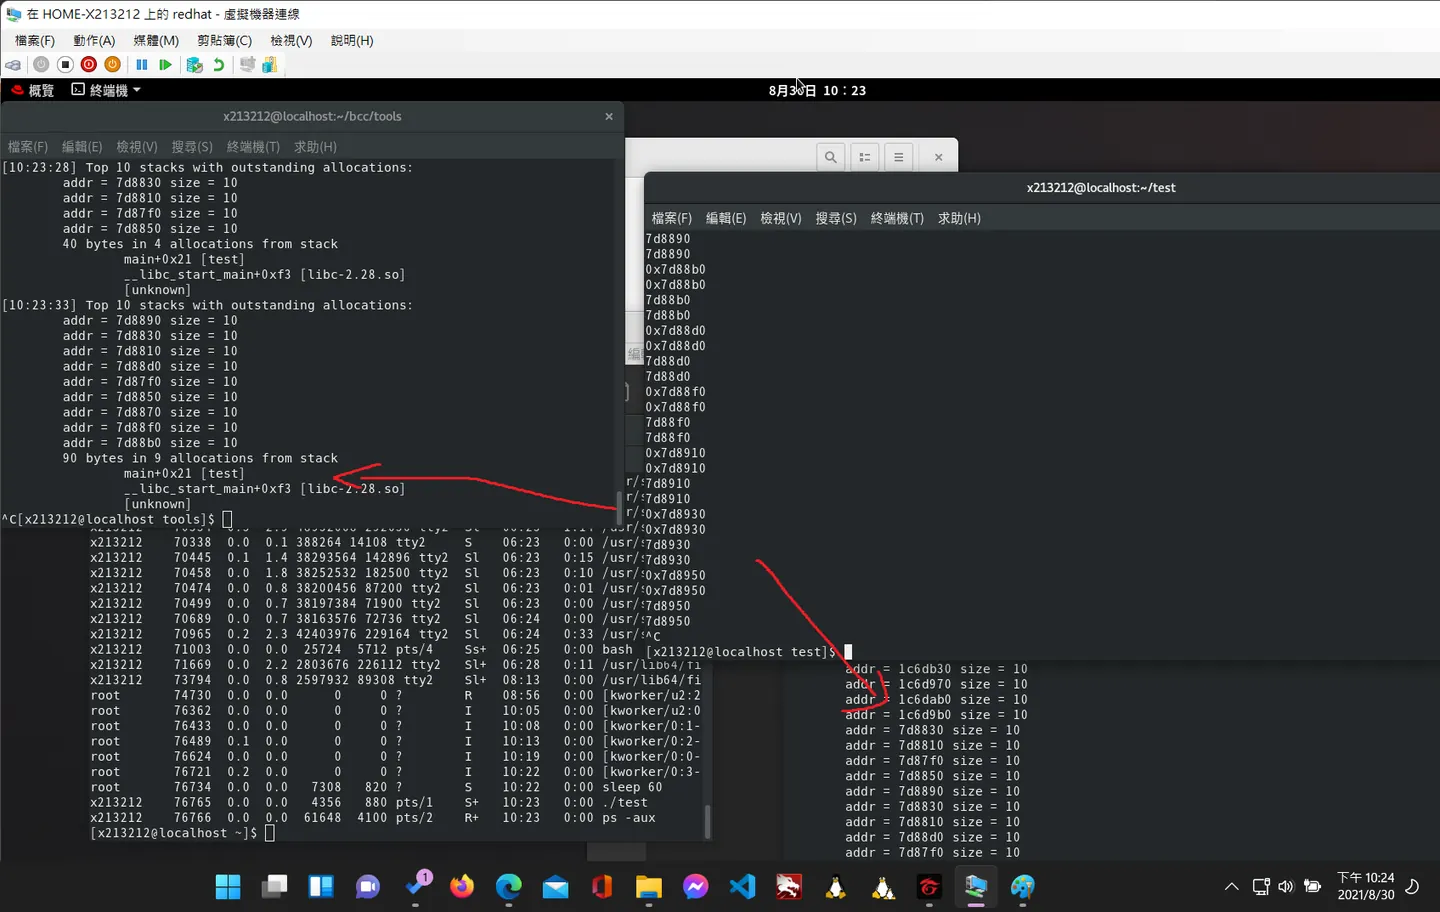Click the search magnifier in the file window
The height and width of the screenshot is (912, 1440).
[x=830, y=157]
